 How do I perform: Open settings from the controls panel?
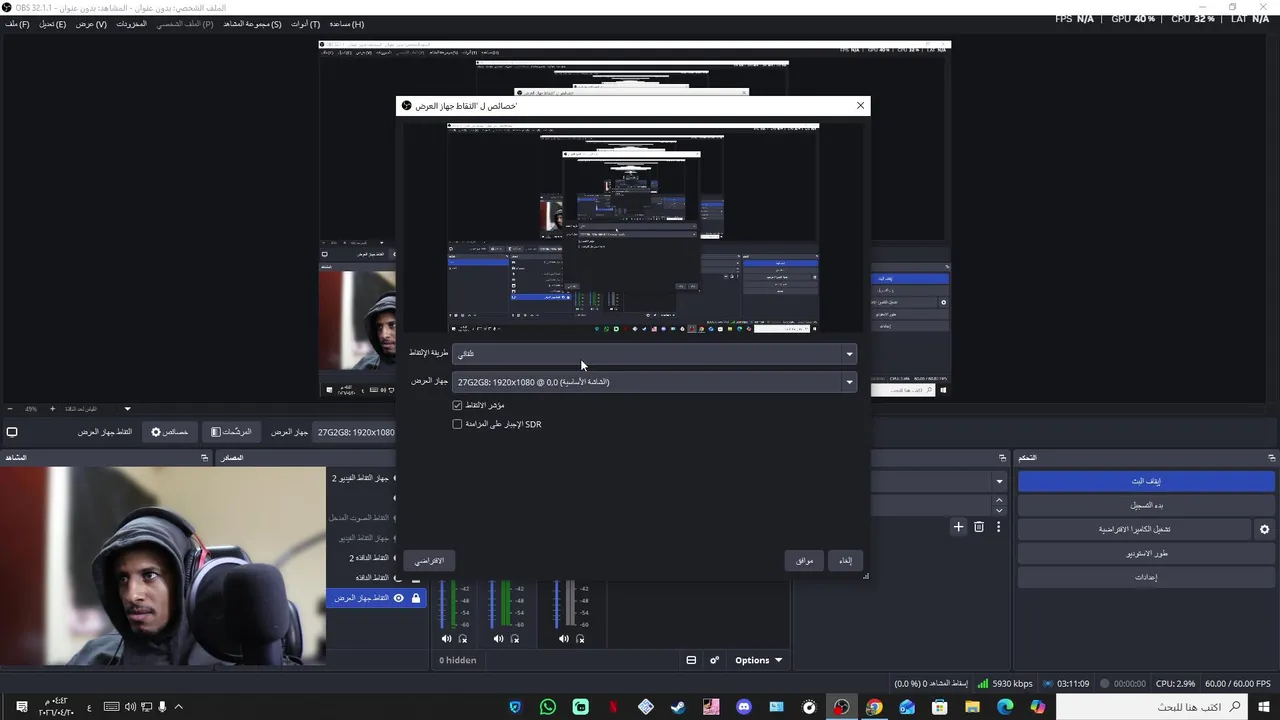[x=1146, y=577]
